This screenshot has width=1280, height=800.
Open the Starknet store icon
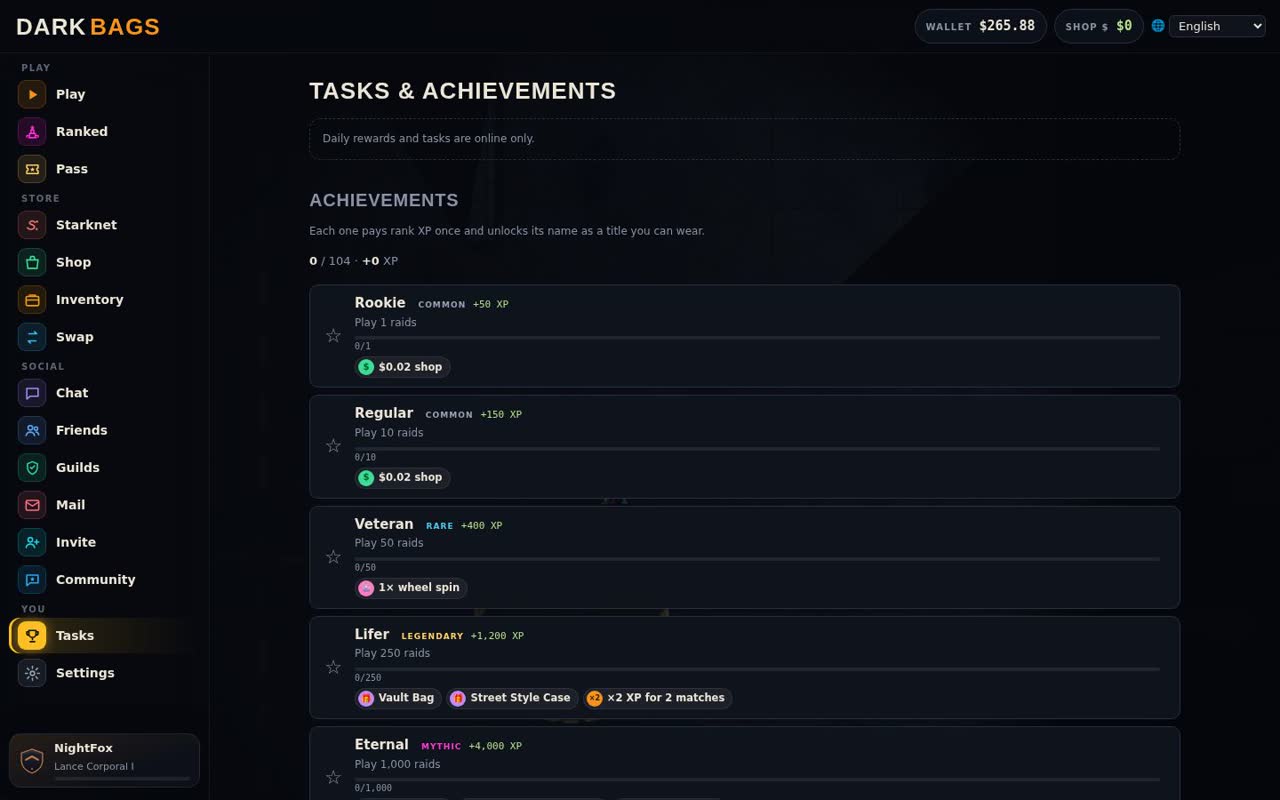click(x=32, y=225)
